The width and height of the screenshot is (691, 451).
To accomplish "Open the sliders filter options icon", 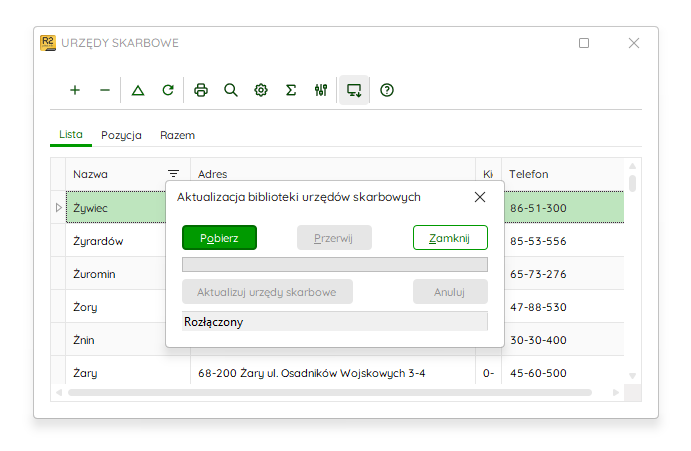I will click(x=321, y=90).
